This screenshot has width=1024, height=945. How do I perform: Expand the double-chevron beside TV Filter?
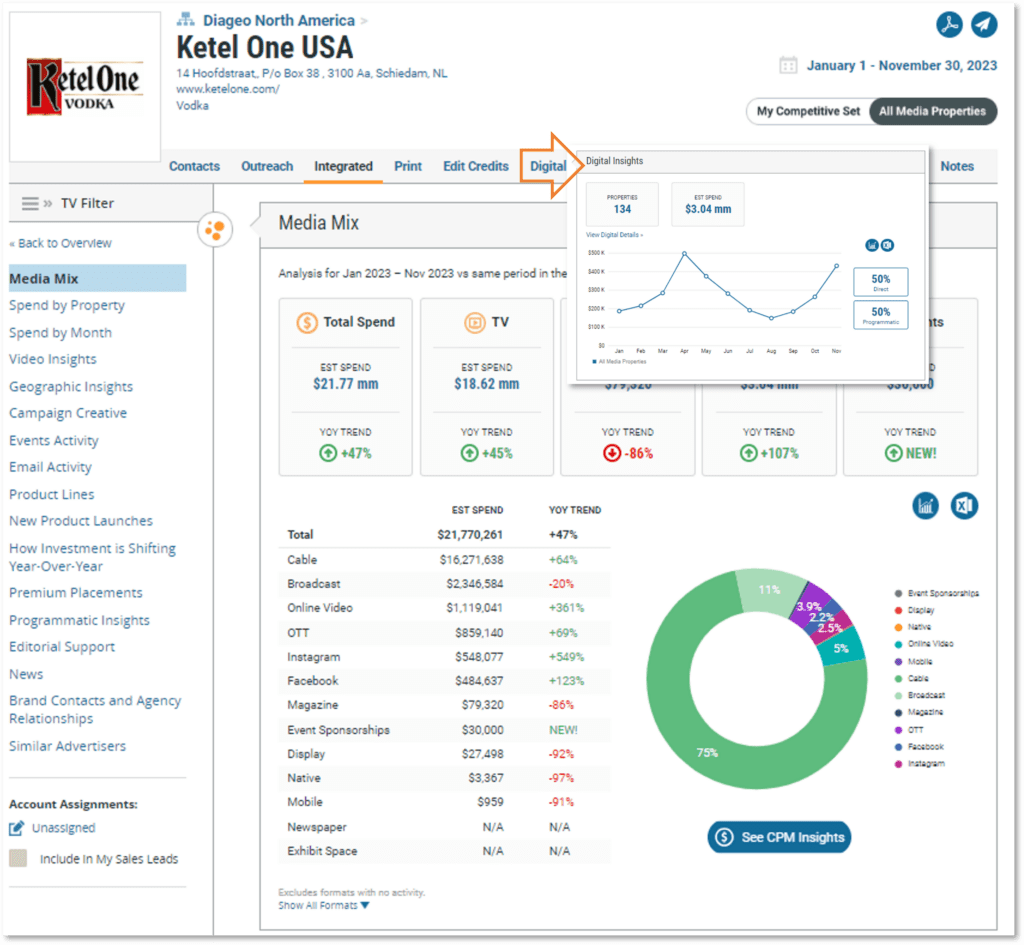[x=48, y=203]
